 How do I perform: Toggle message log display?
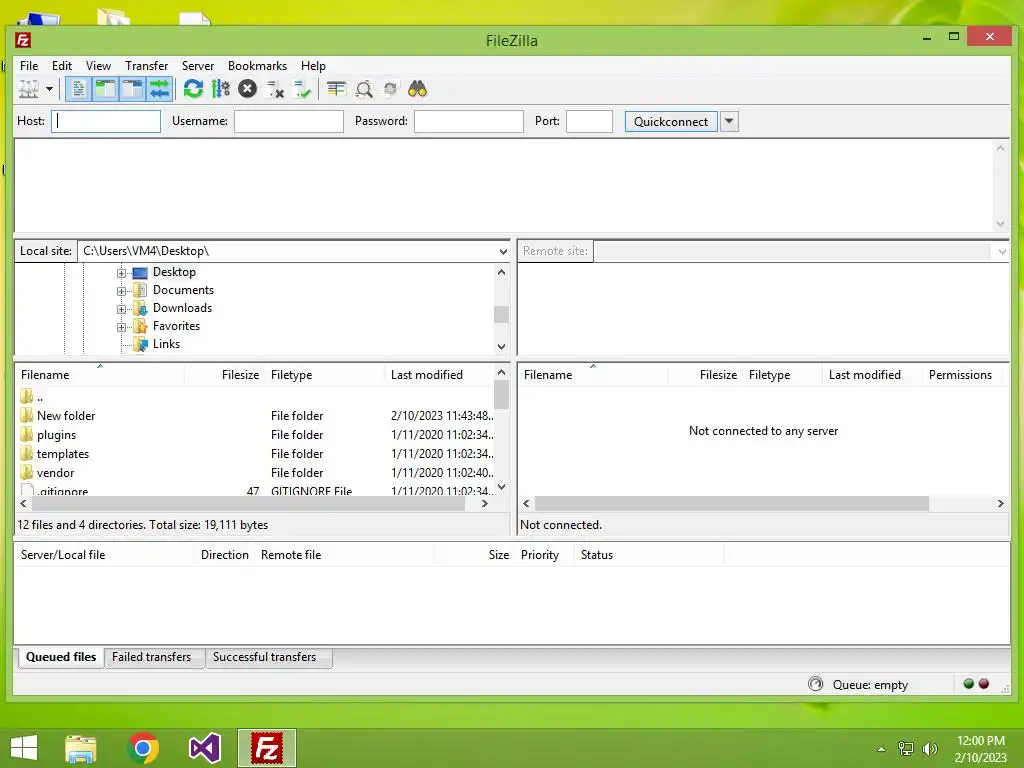coord(78,89)
